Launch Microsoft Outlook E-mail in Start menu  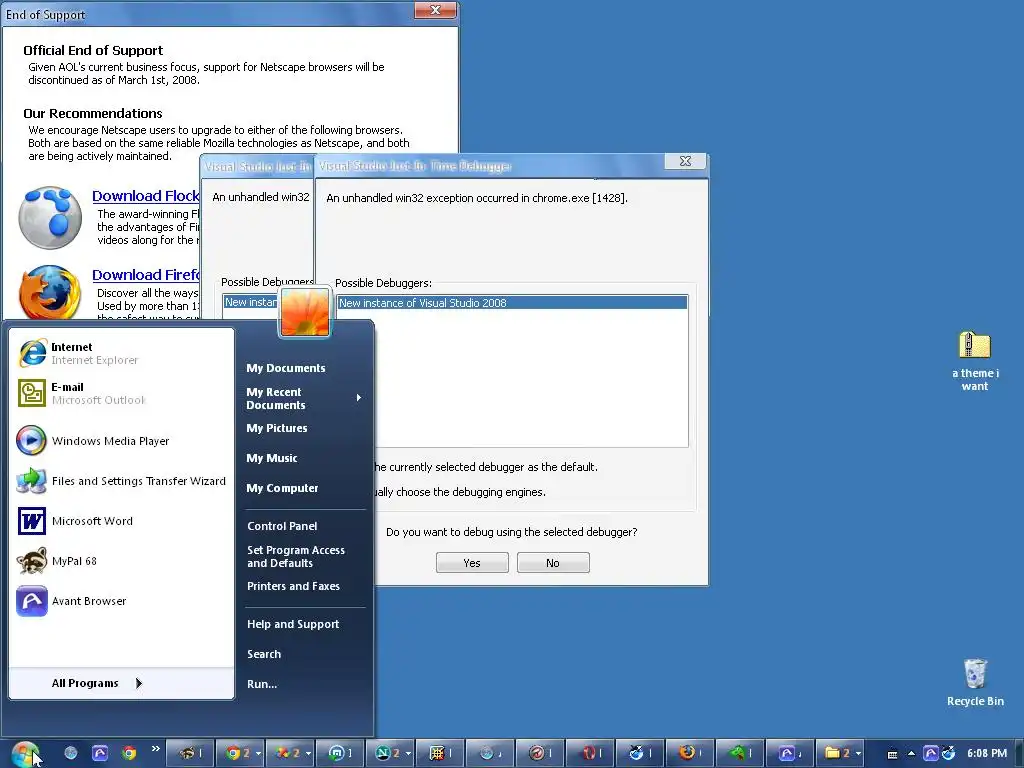[121, 393]
